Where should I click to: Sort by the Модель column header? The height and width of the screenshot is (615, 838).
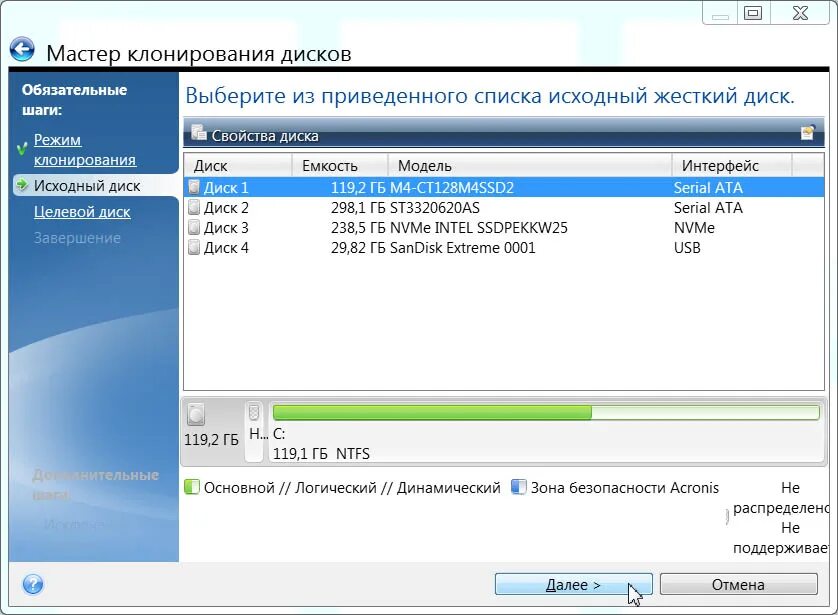530,166
